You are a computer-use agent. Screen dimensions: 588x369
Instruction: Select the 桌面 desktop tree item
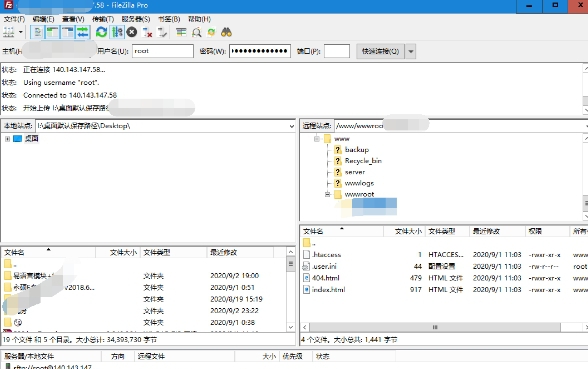click(x=32, y=139)
